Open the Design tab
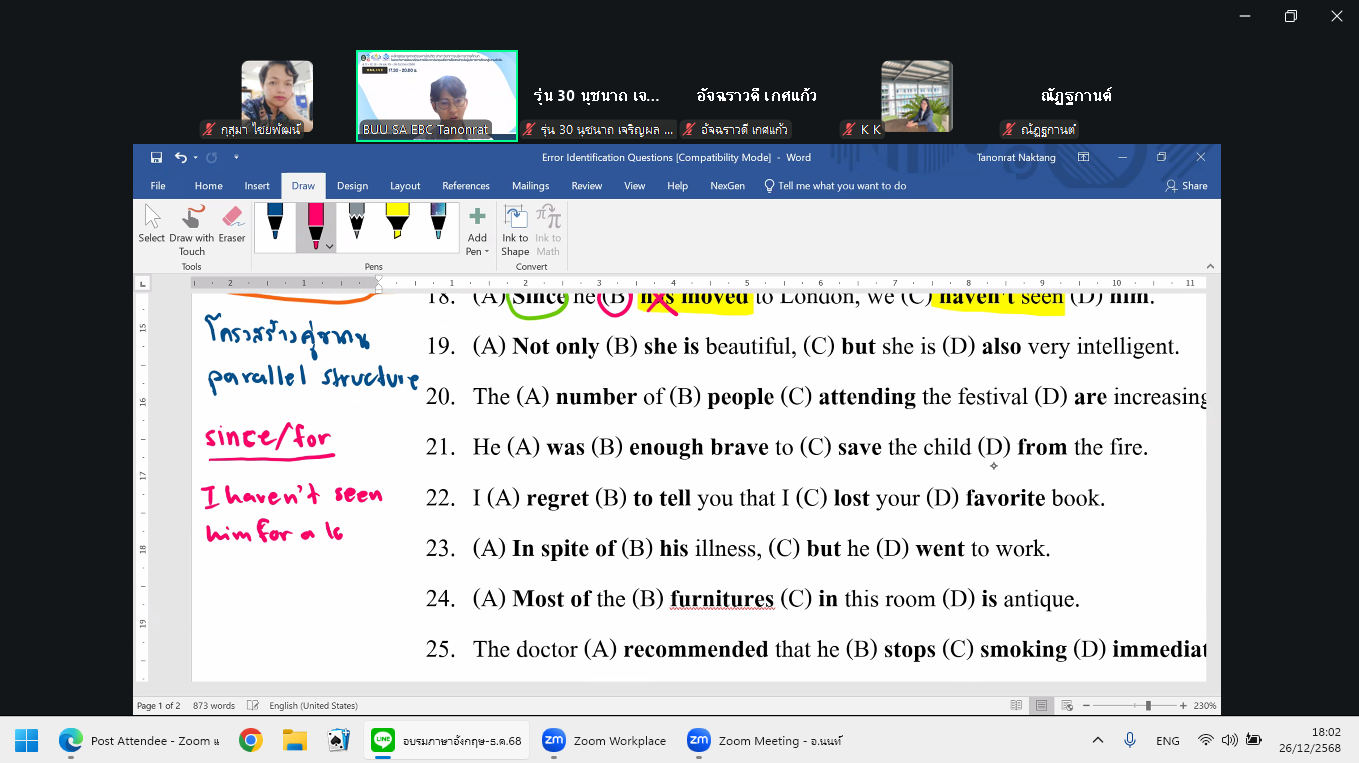The image size is (1359, 763). click(352, 186)
